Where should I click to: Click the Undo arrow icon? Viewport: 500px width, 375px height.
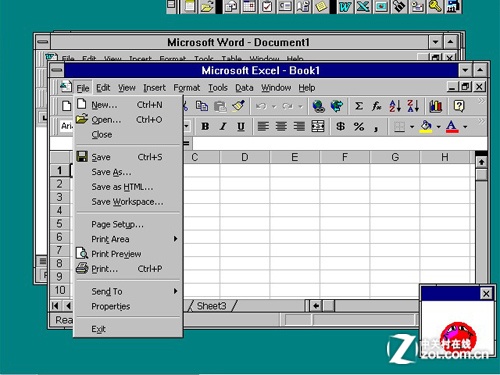tap(261, 106)
